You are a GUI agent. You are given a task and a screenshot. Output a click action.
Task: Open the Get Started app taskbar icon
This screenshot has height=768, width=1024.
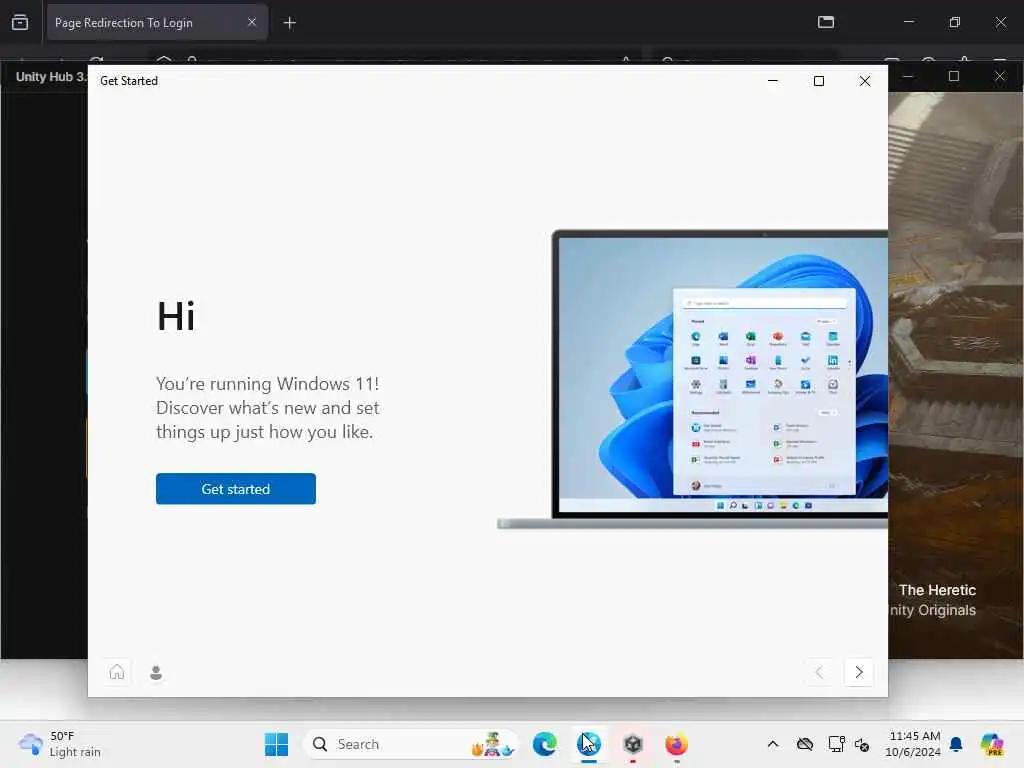(x=589, y=744)
